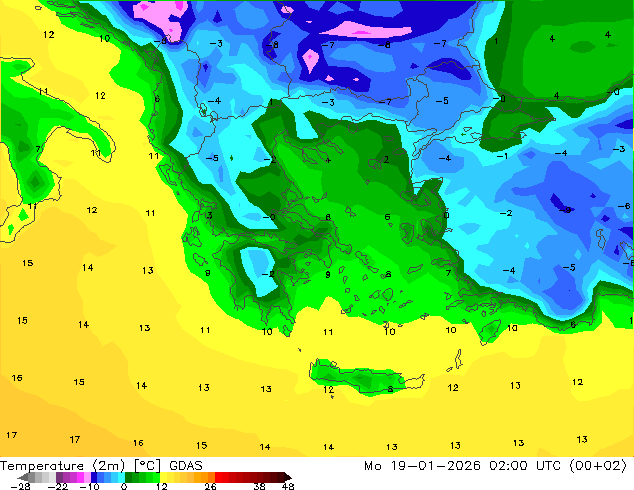
Task: Click the bright red legend swatch after 26
Action: point(218,477)
